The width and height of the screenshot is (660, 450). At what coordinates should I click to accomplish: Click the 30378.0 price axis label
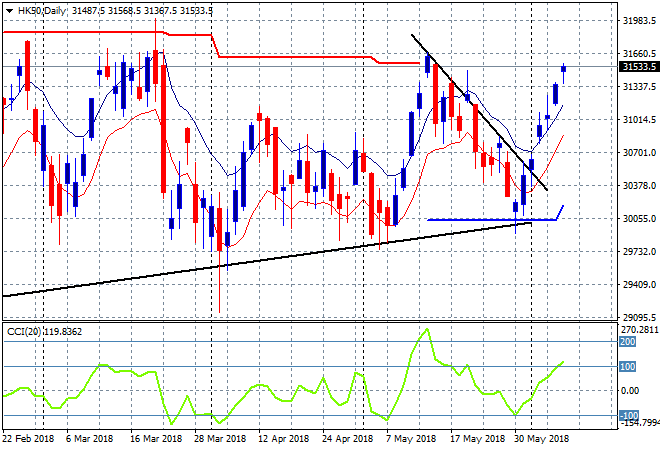coord(639,185)
